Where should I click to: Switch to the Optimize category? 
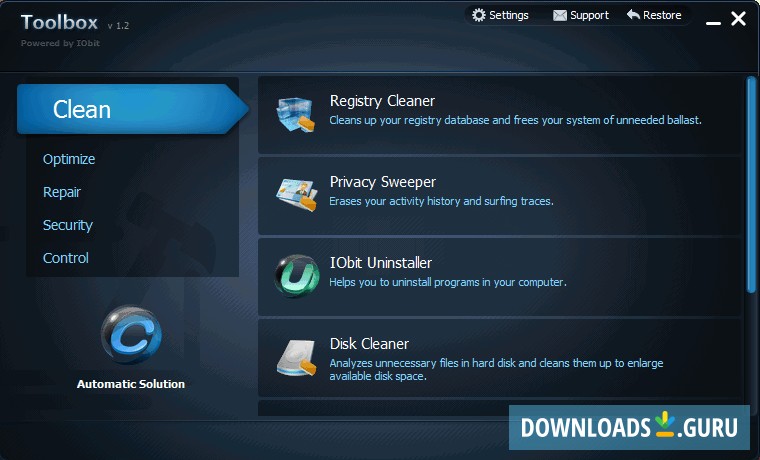pos(69,159)
